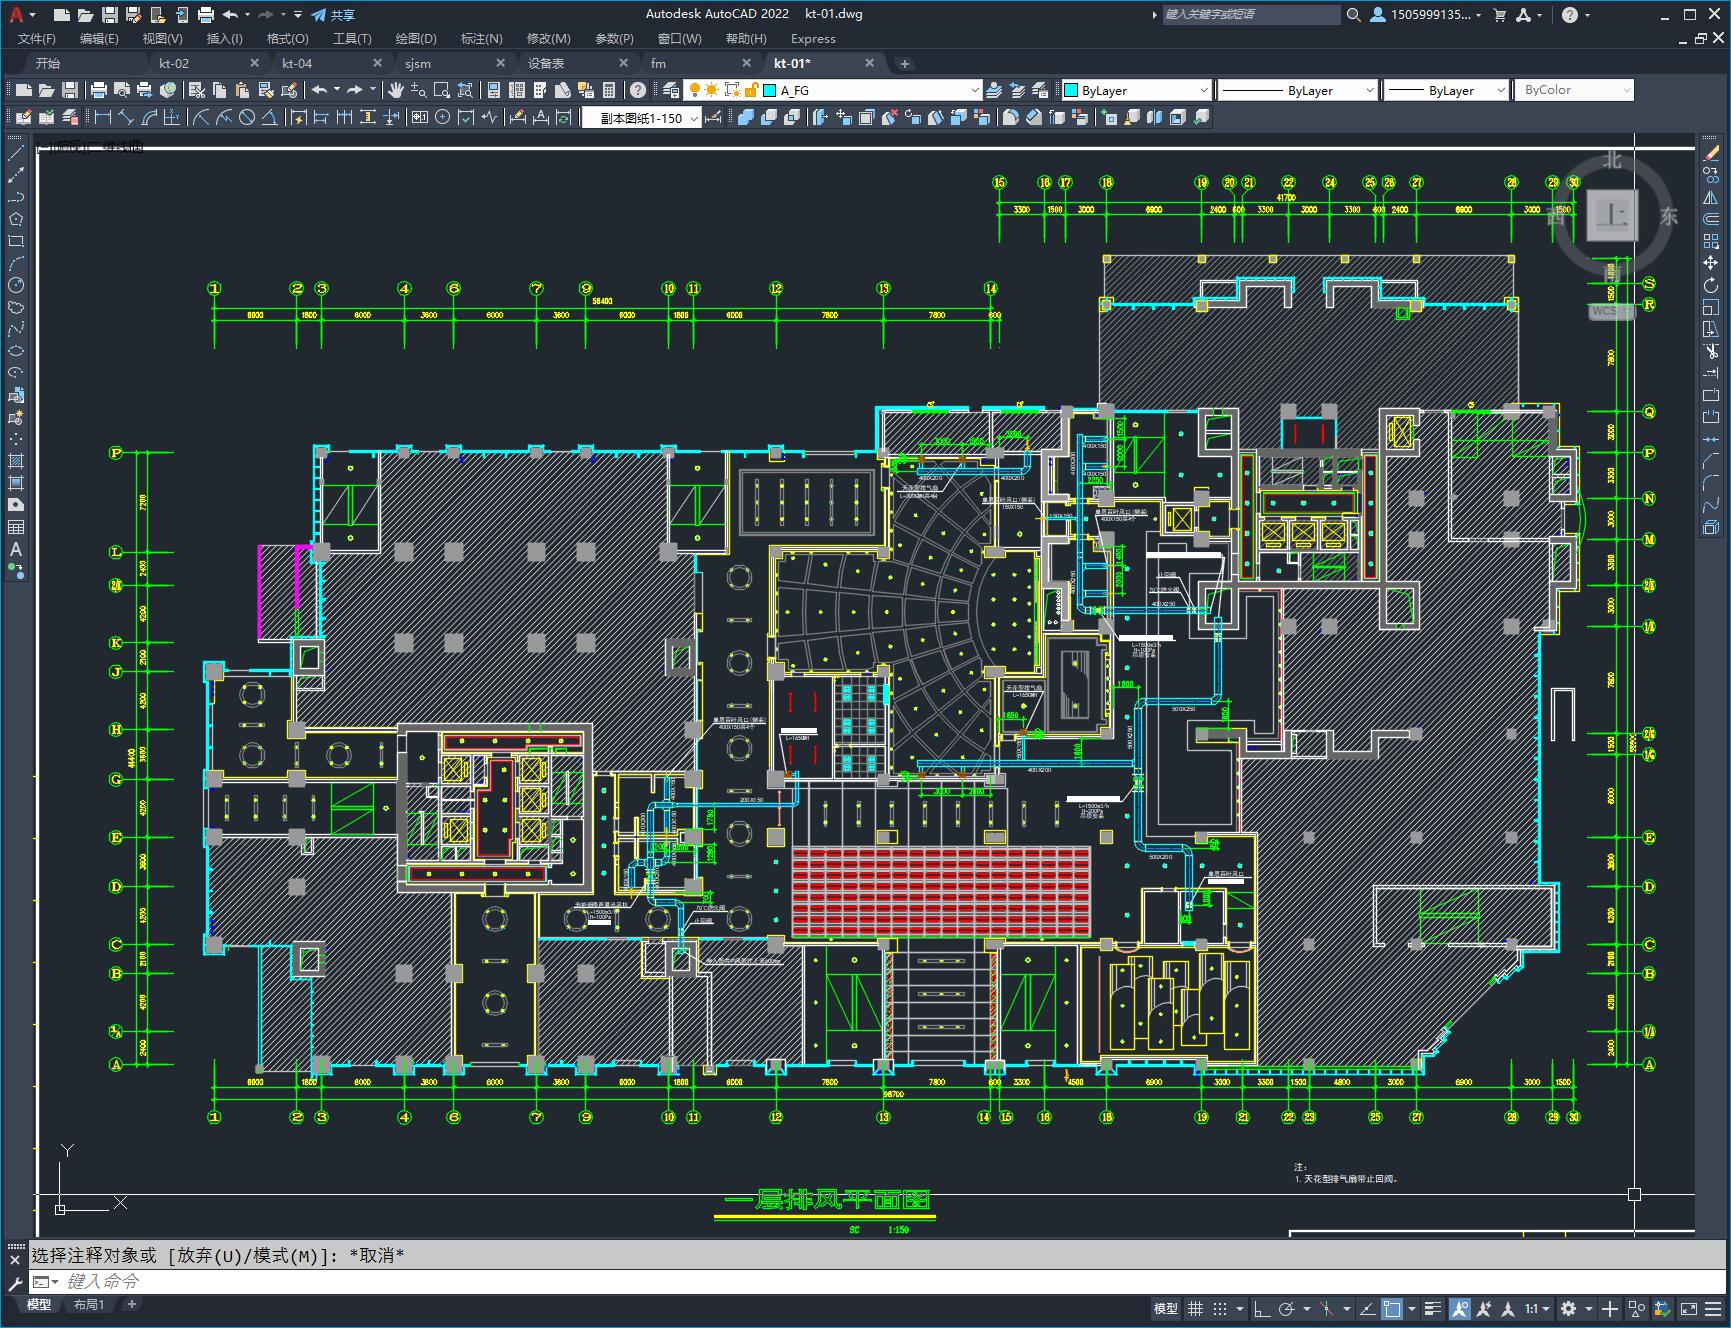This screenshot has height=1328, width=1731.
Task: Toggle grid display in status bar
Action: click(1195, 1308)
